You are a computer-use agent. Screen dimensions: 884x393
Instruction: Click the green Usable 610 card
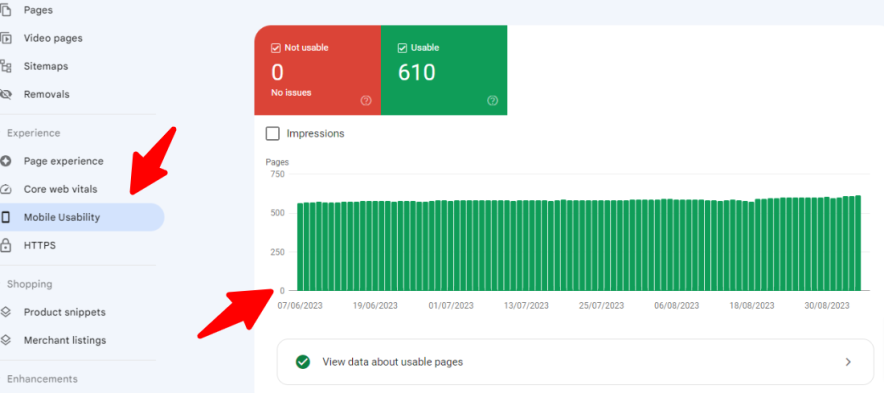pyautogui.click(x=444, y=70)
